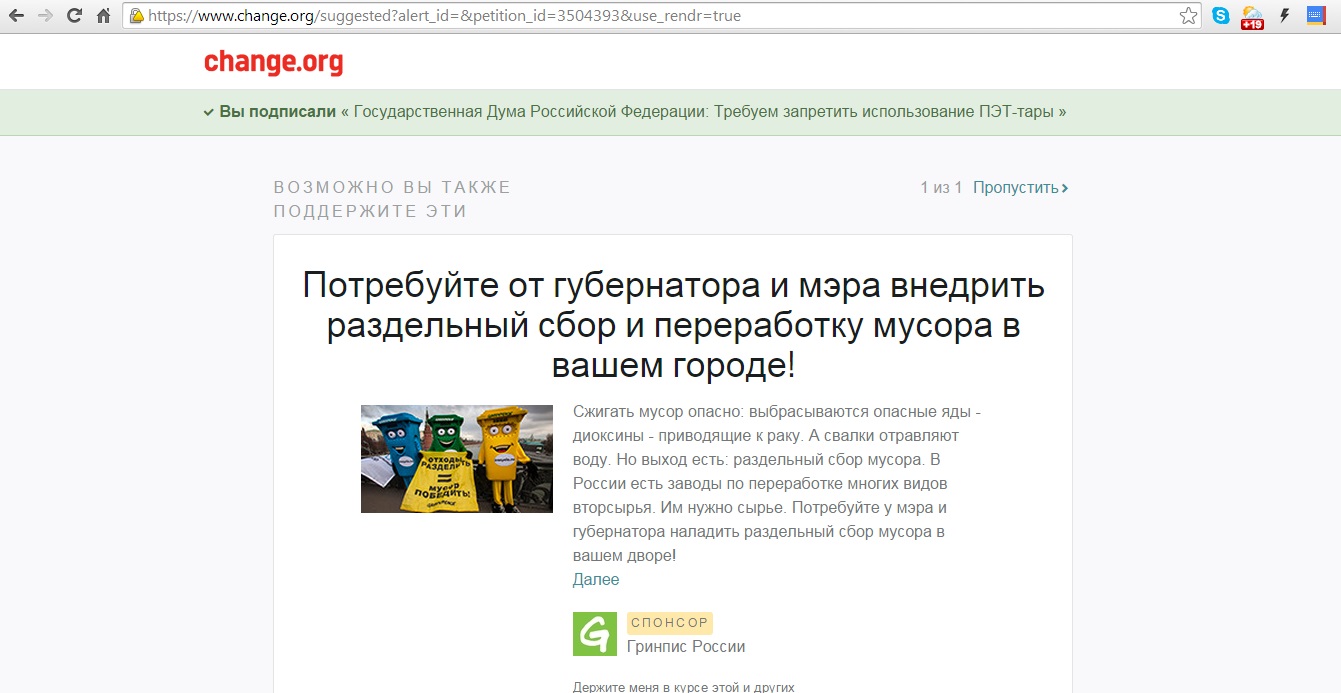Go back using browser back arrow
1341x693 pixels.
16,16
